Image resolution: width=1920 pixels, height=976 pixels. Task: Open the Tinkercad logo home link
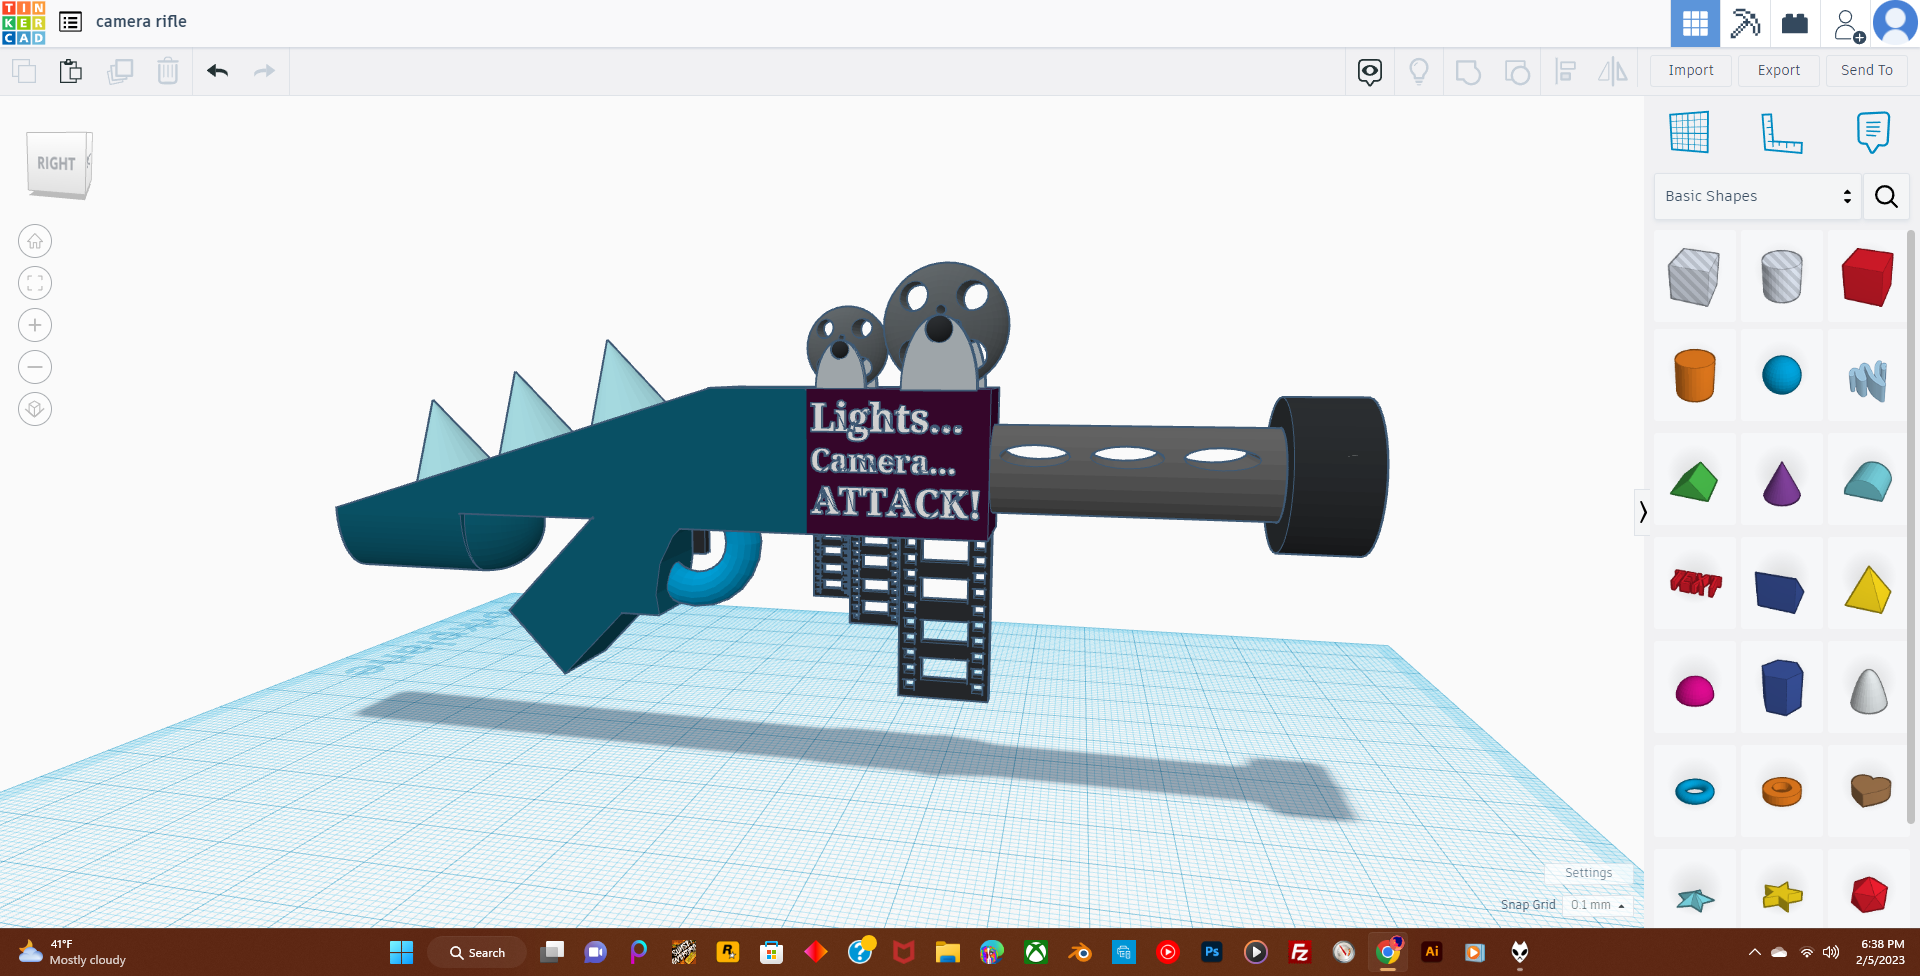coord(23,23)
